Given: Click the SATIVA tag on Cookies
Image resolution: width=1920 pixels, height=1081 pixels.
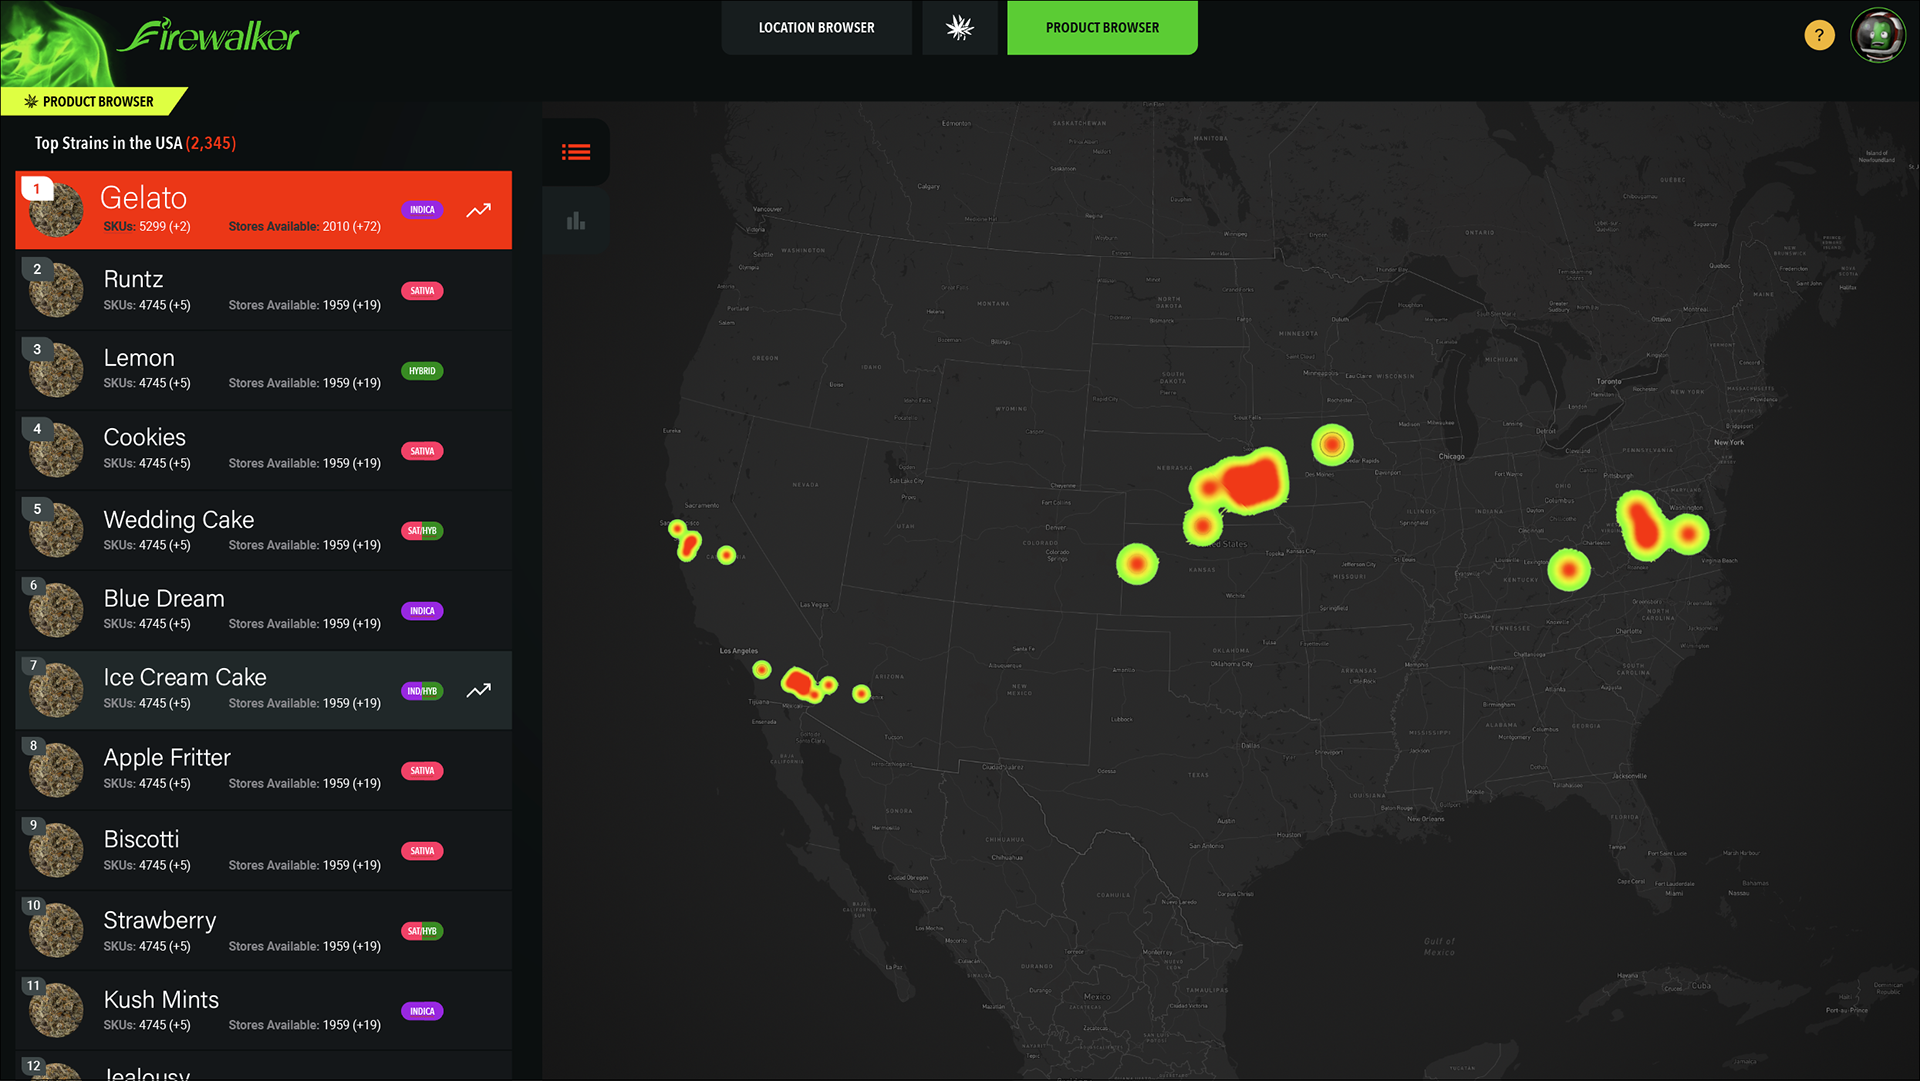Looking at the screenshot, I should pos(422,451).
